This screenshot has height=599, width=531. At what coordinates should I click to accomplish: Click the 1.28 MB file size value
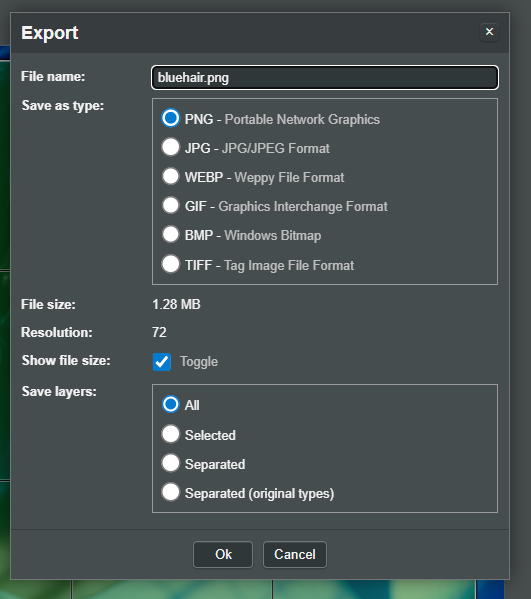176,304
